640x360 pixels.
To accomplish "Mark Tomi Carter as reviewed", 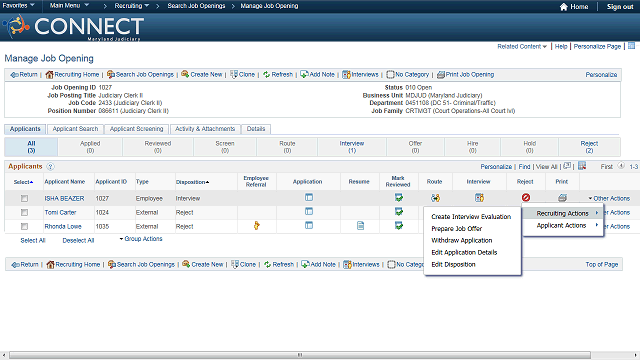I will pyautogui.click(x=399, y=211).
